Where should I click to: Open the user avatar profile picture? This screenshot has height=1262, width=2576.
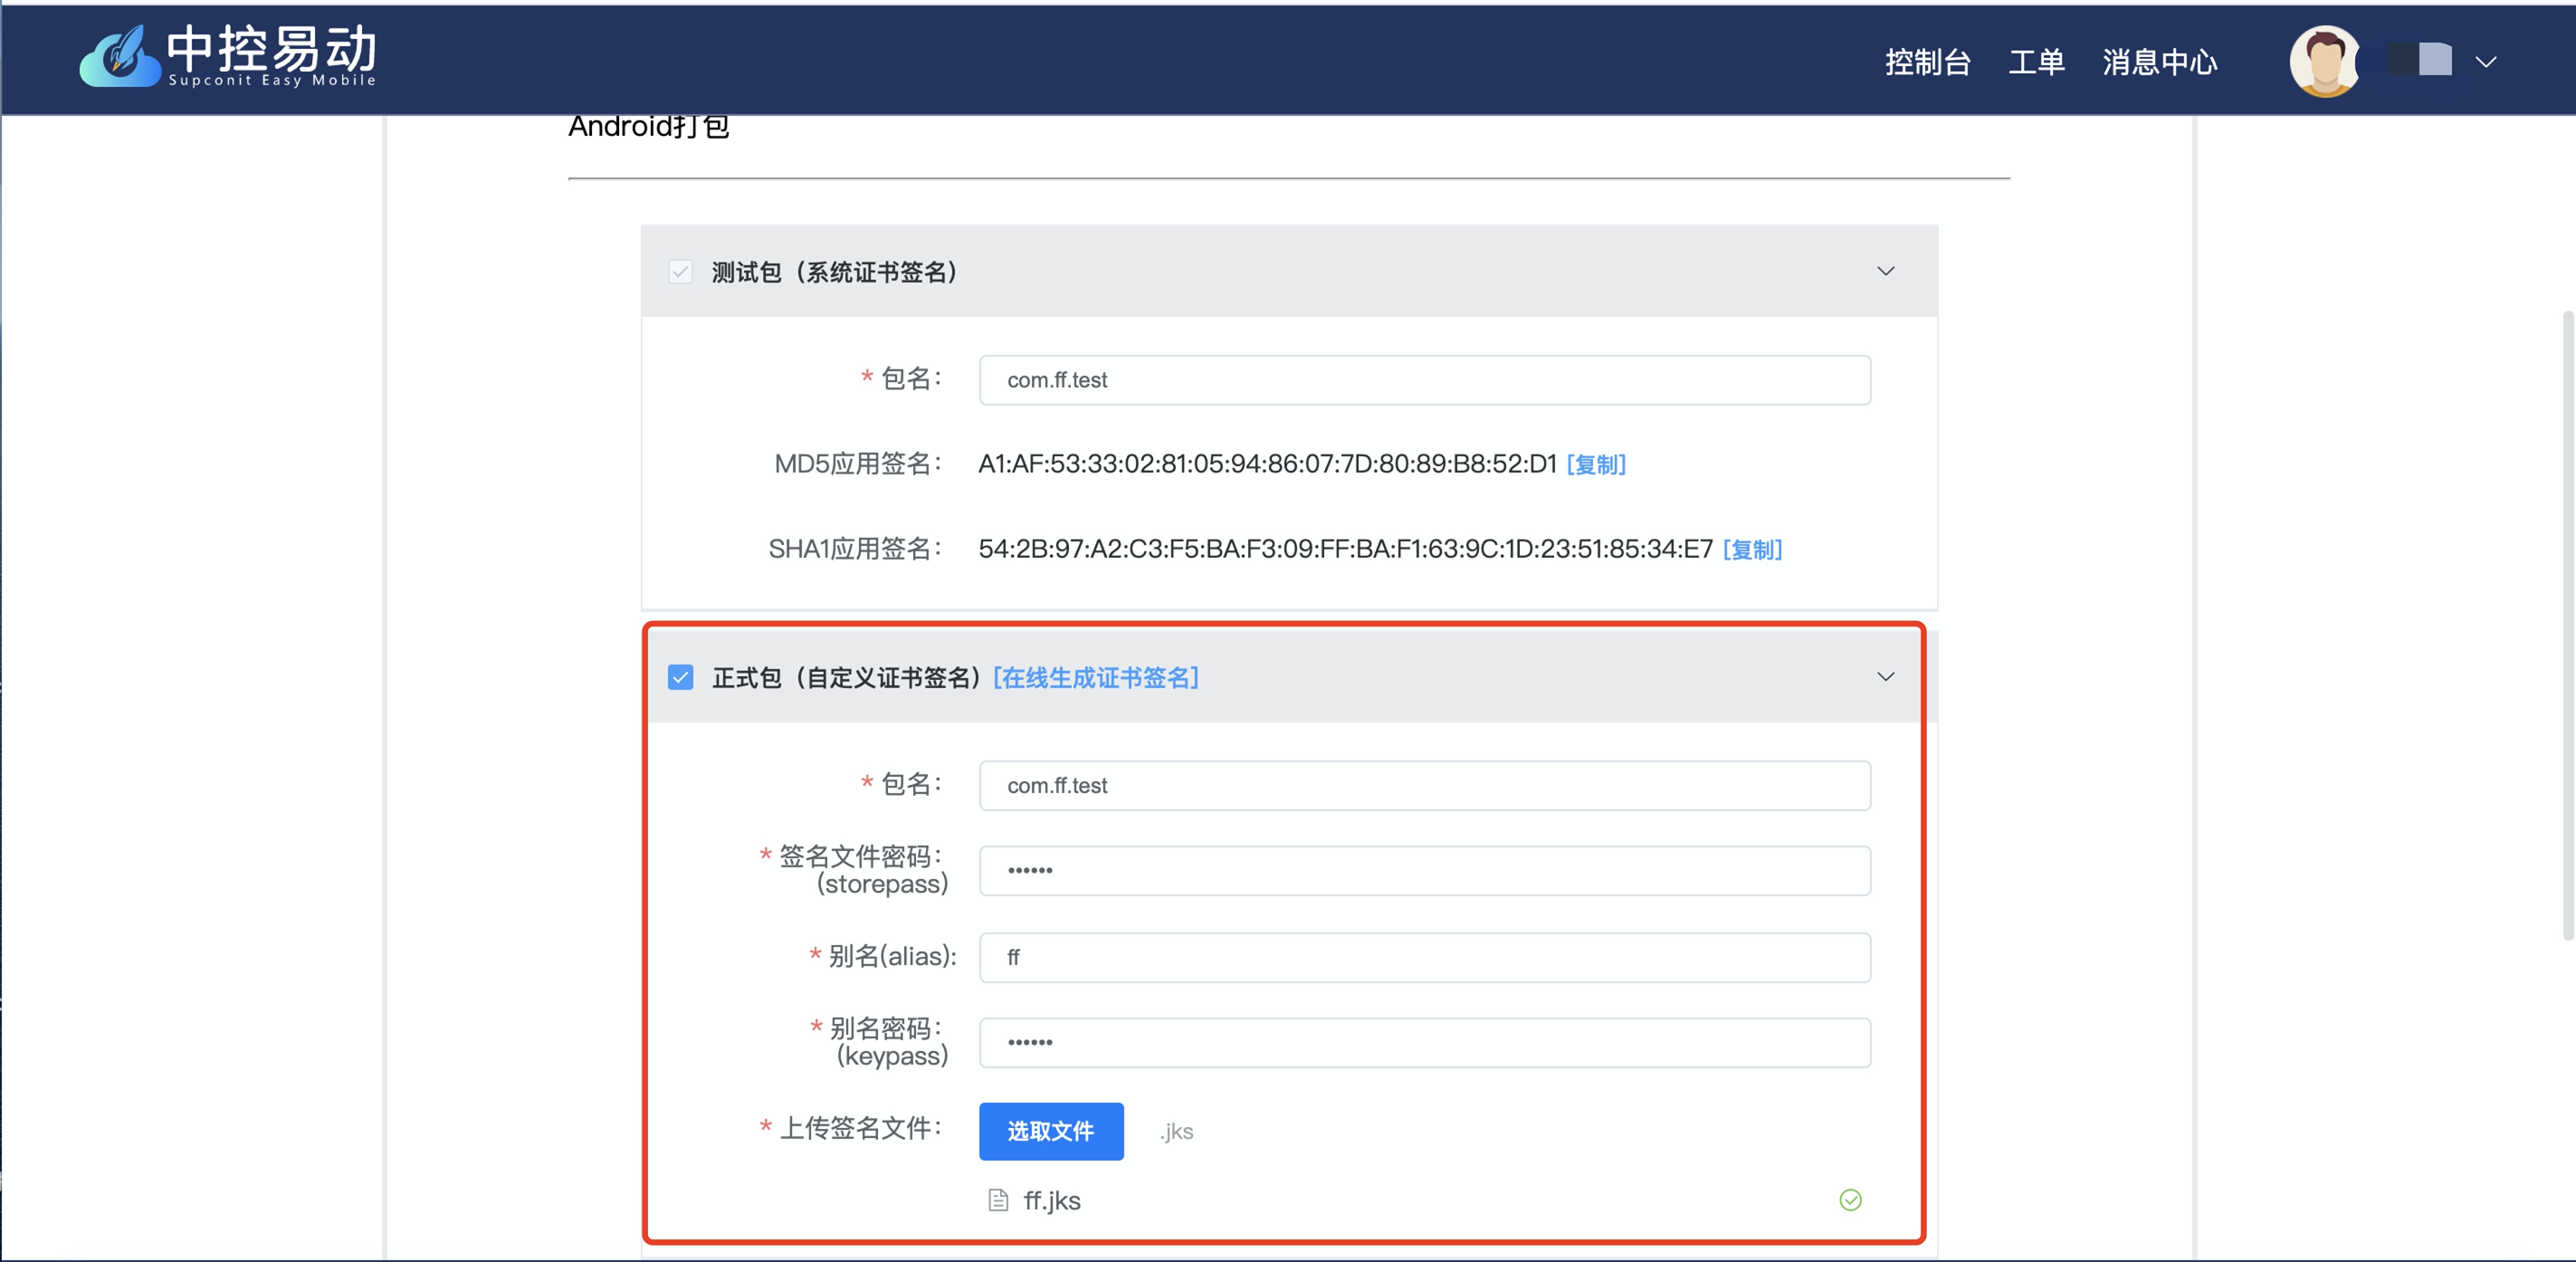(2324, 61)
